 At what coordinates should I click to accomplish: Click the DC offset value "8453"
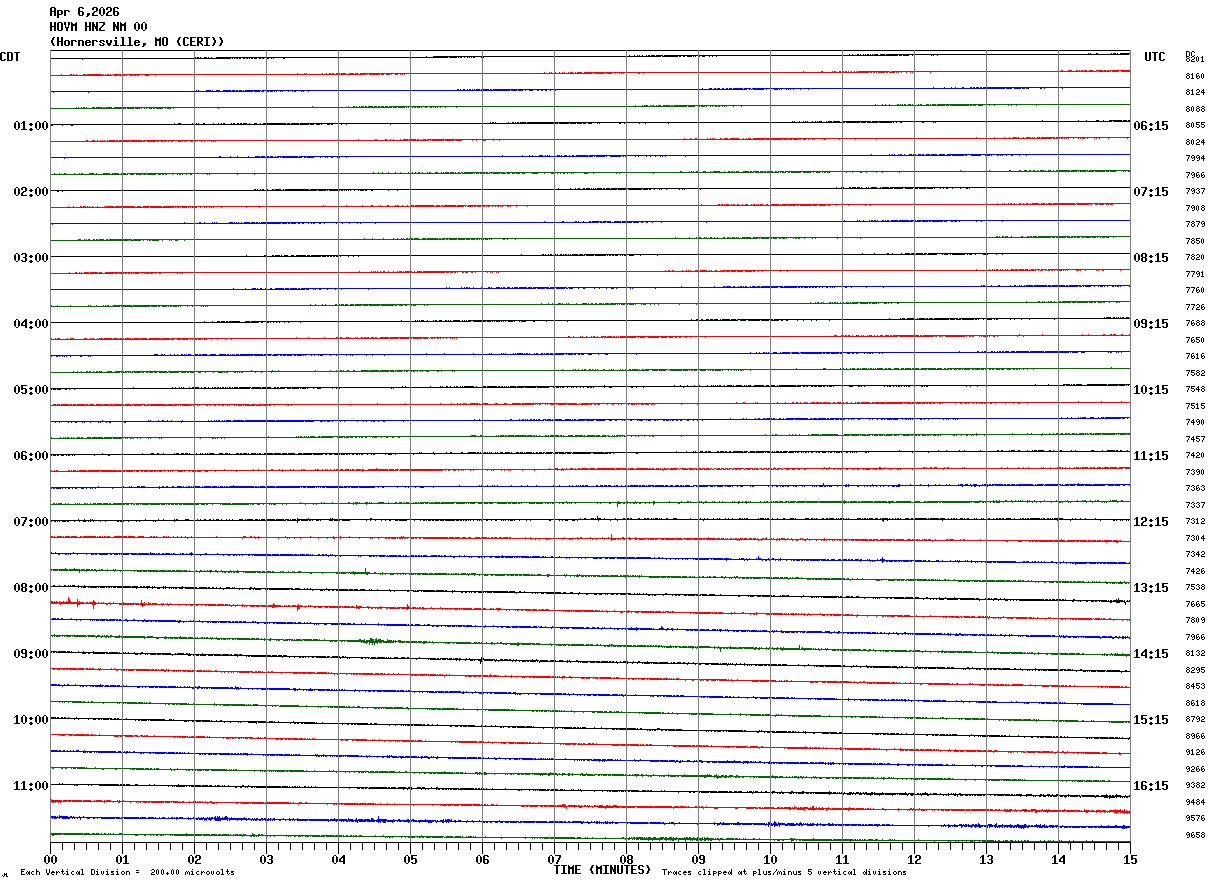coord(1195,687)
